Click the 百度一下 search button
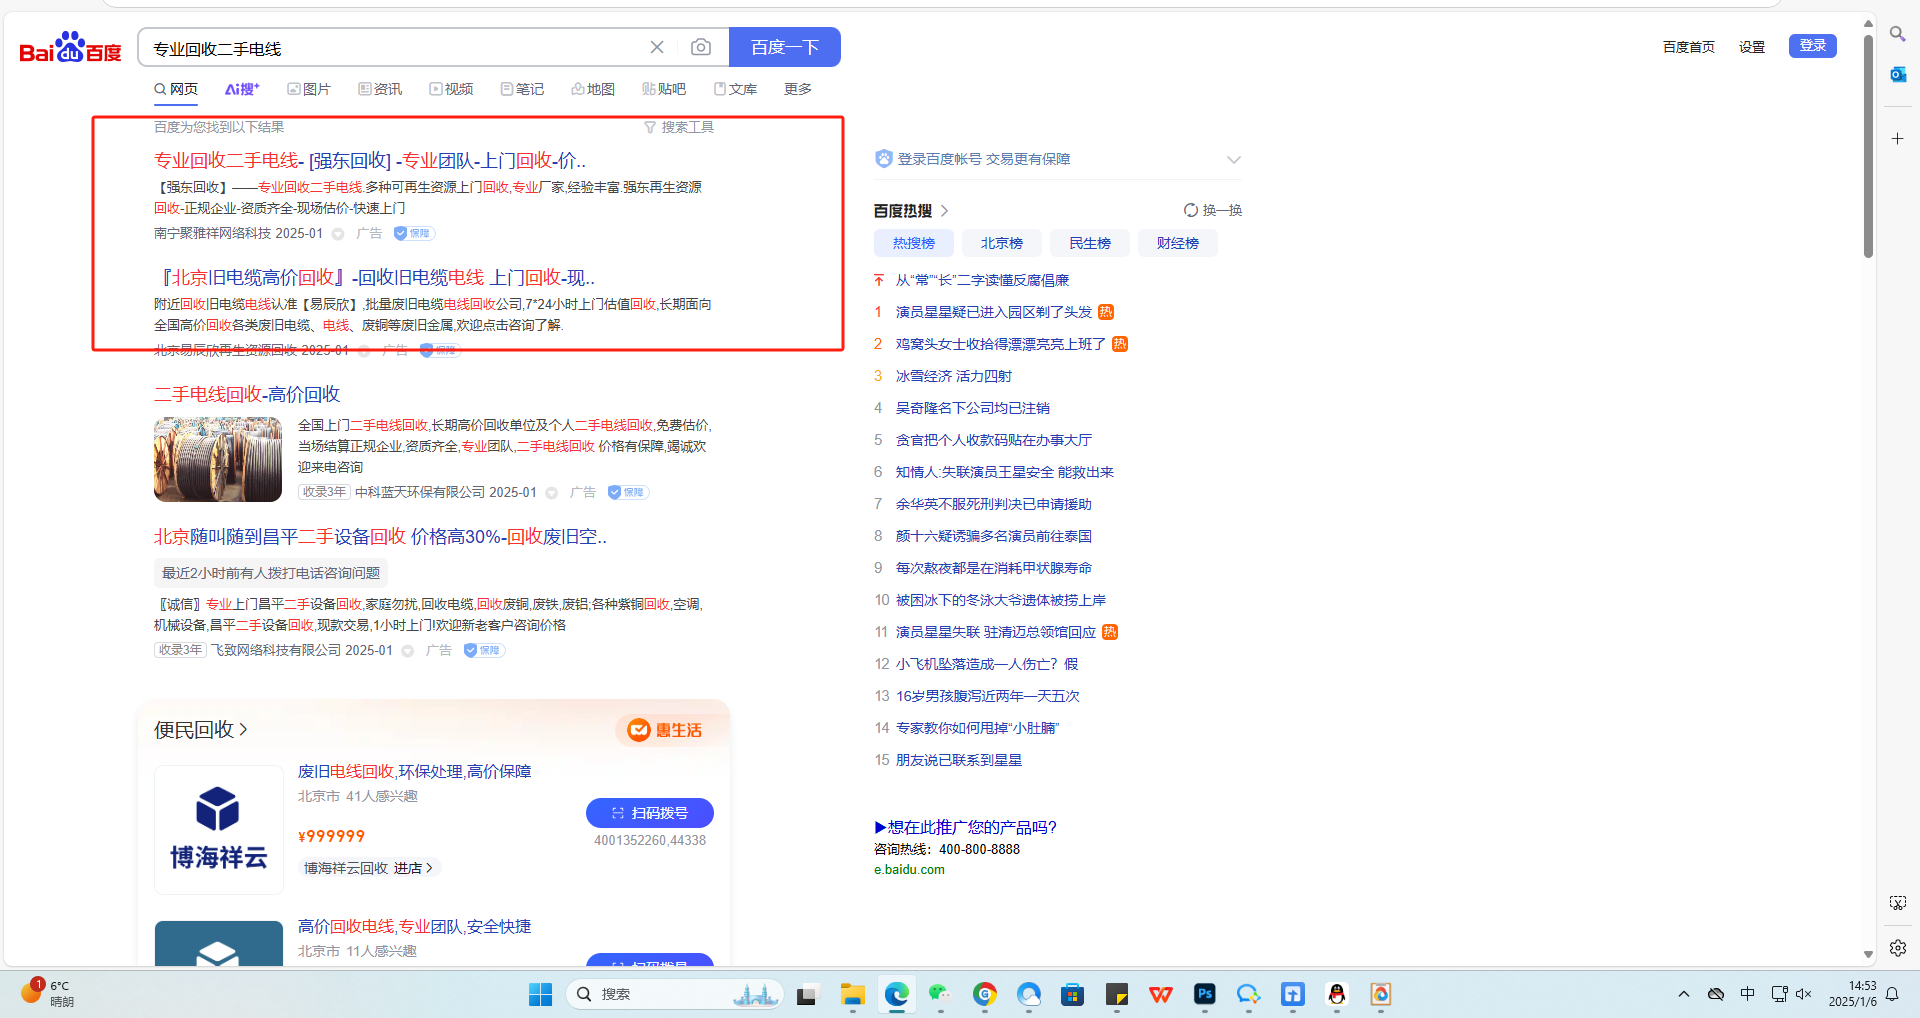This screenshot has width=1920, height=1018. [784, 47]
